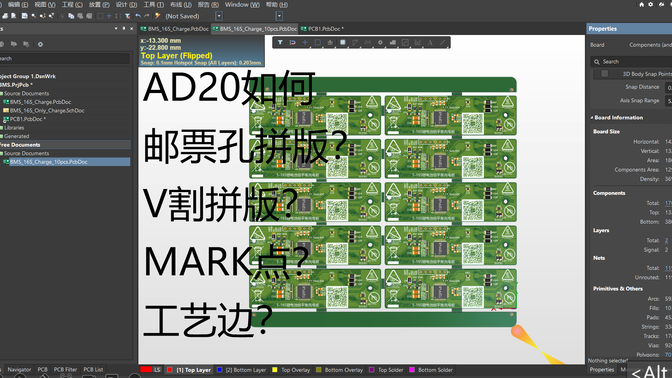Open the PCB Filter panel tab

pos(65,369)
